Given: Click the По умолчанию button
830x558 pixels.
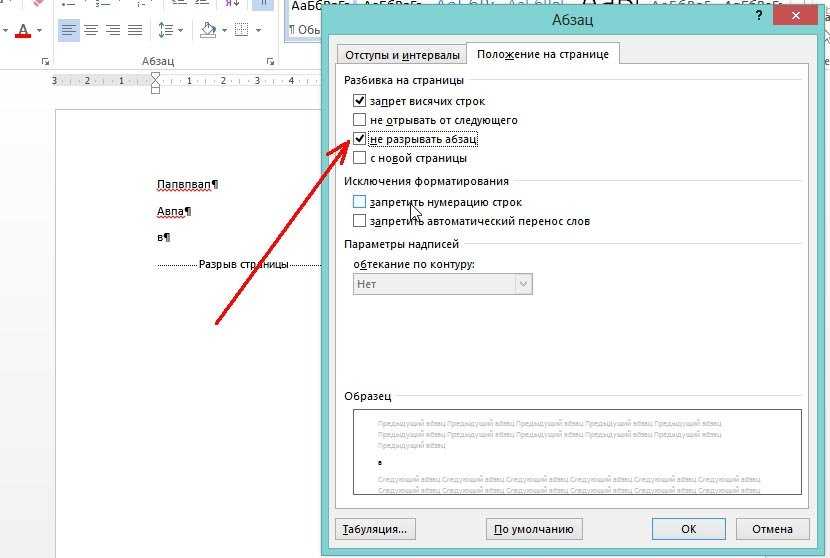Looking at the screenshot, I should [x=534, y=529].
